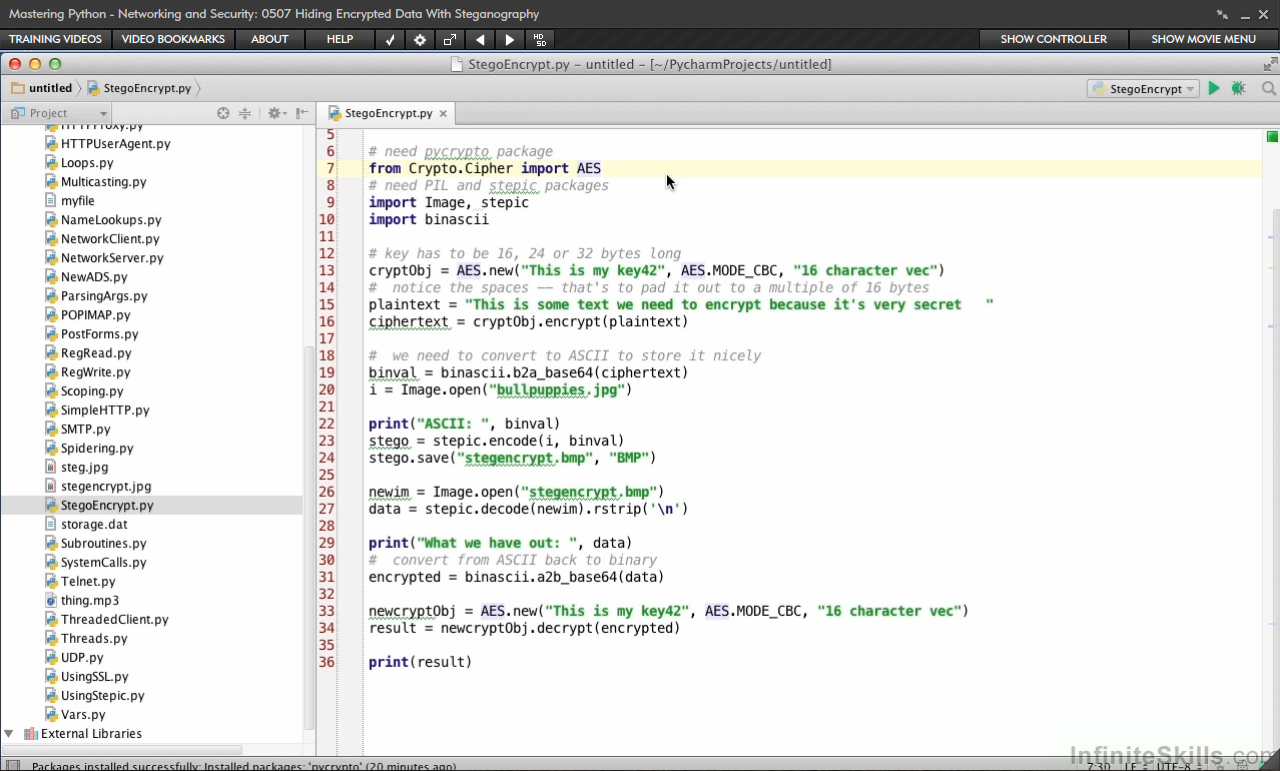Hide the Project tool window
This screenshot has width=1280, height=771.
point(301,113)
